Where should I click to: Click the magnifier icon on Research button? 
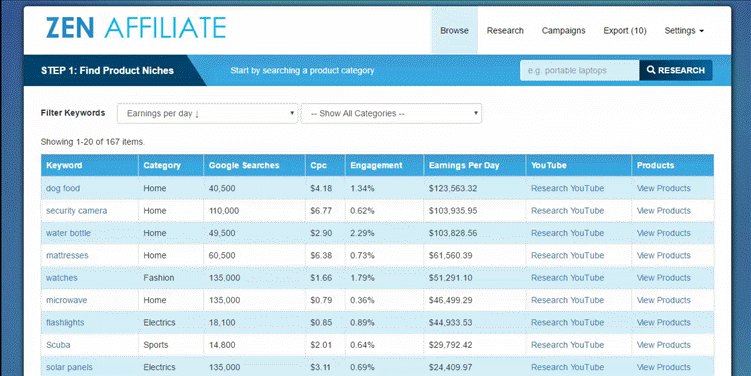[651, 70]
